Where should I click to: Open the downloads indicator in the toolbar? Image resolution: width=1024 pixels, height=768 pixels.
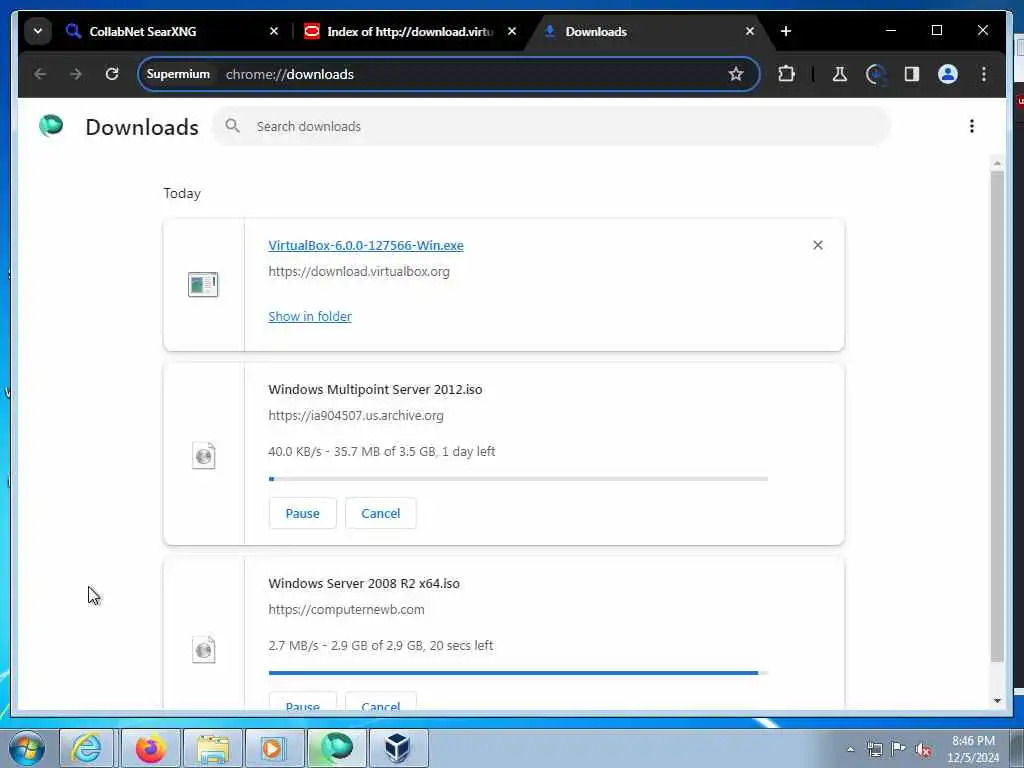tap(876, 74)
